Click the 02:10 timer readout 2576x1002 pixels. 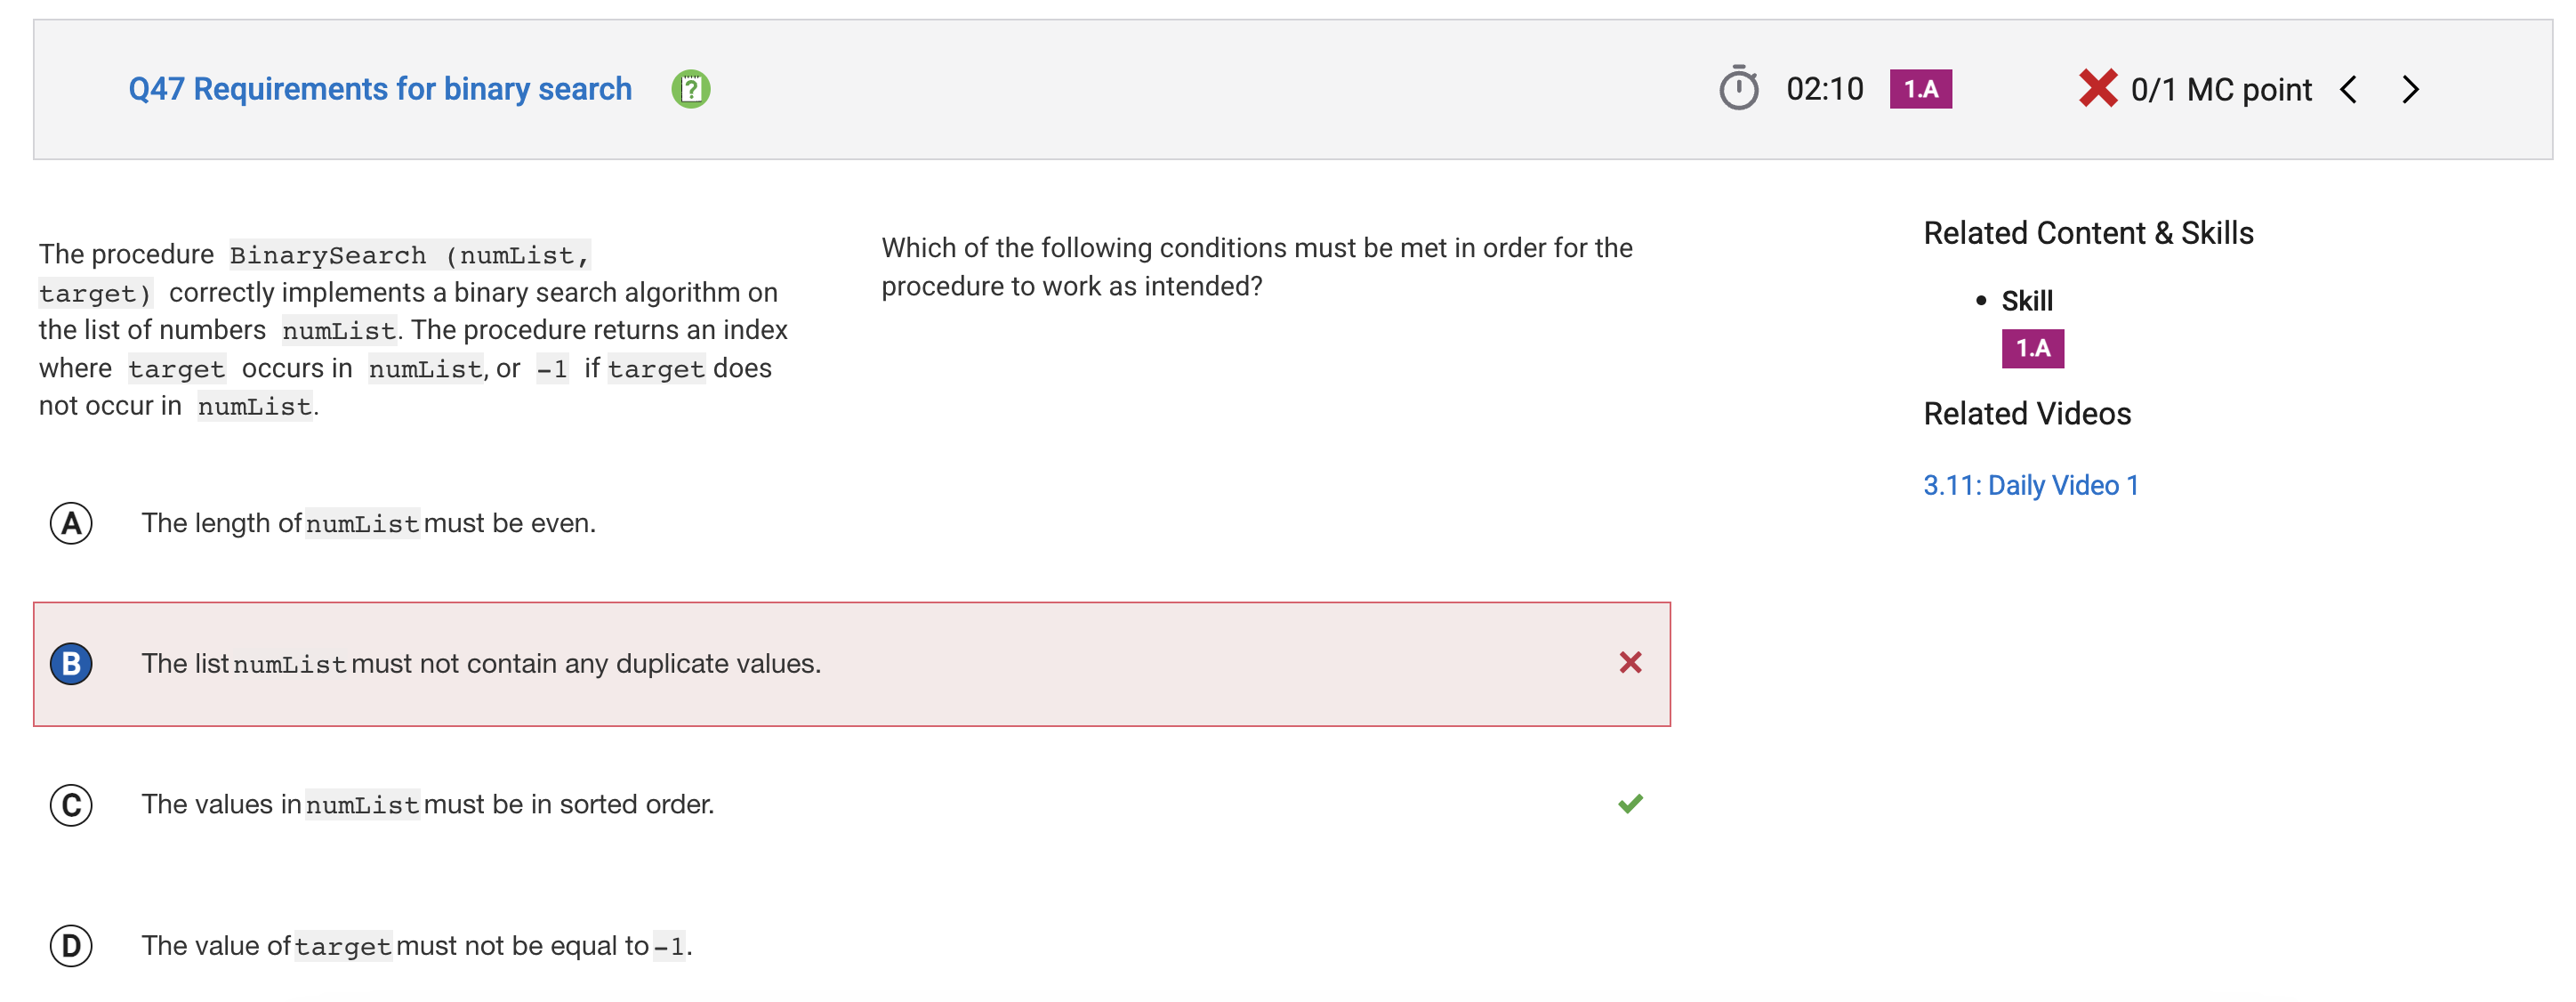click(1825, 89)
